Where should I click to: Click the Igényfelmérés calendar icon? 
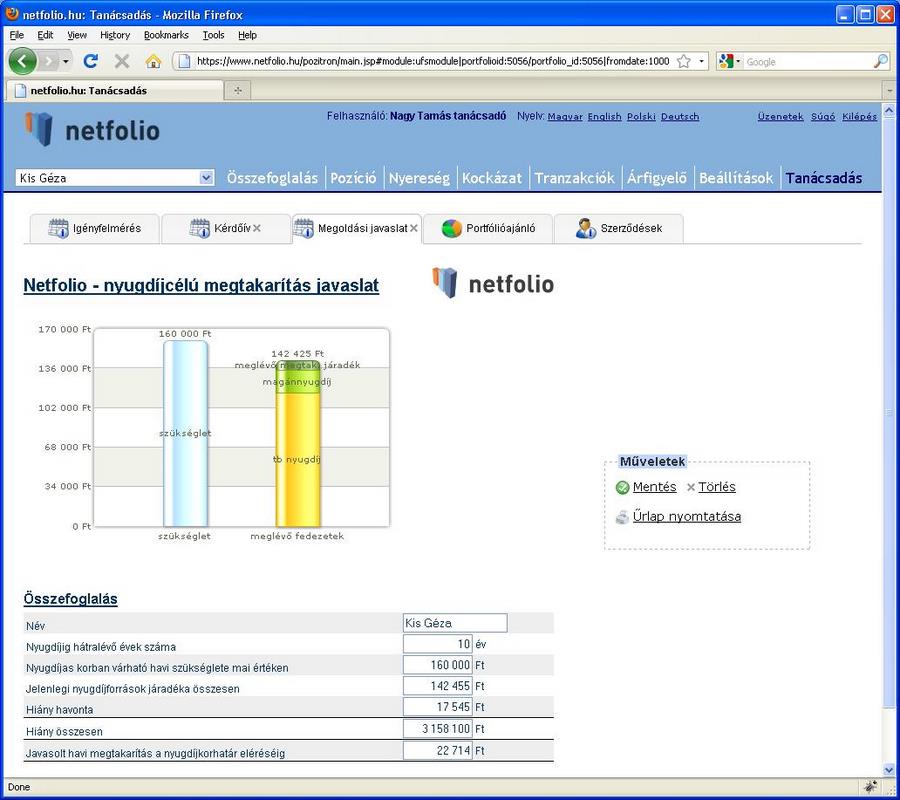click(58, 228)
